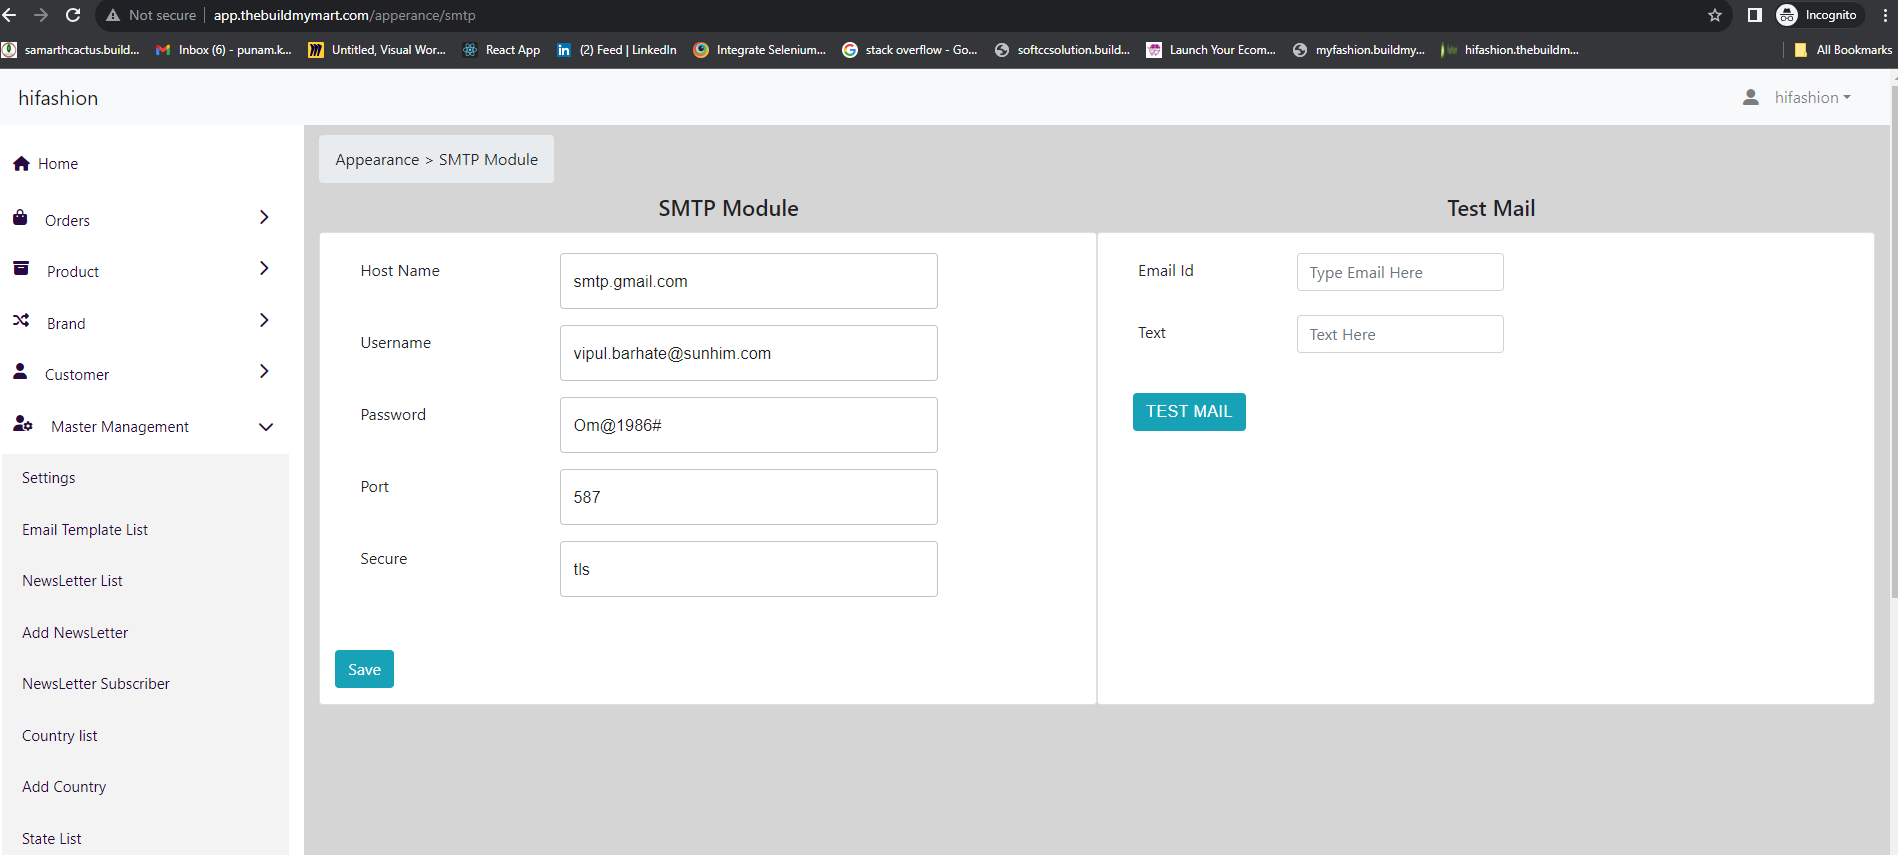
Task: Open NewsLetter Subscriber page
Action: tap(96, 684)
